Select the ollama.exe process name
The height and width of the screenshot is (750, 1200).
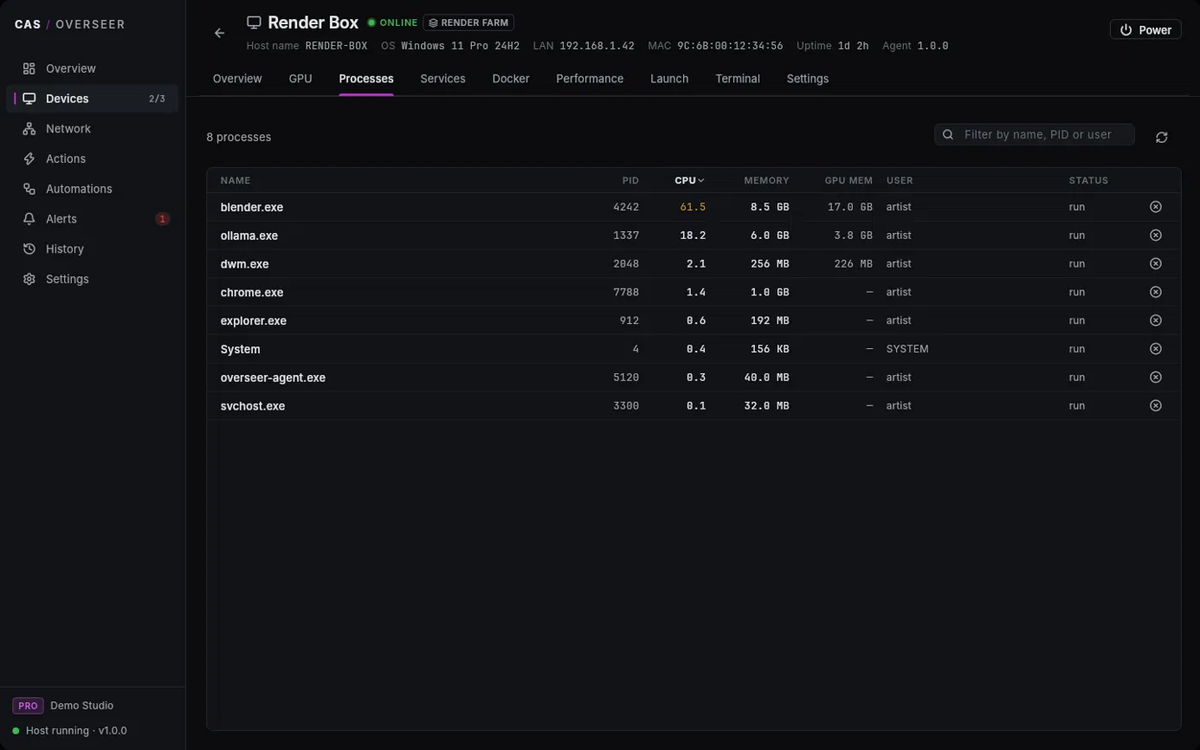tap(249, 236)
